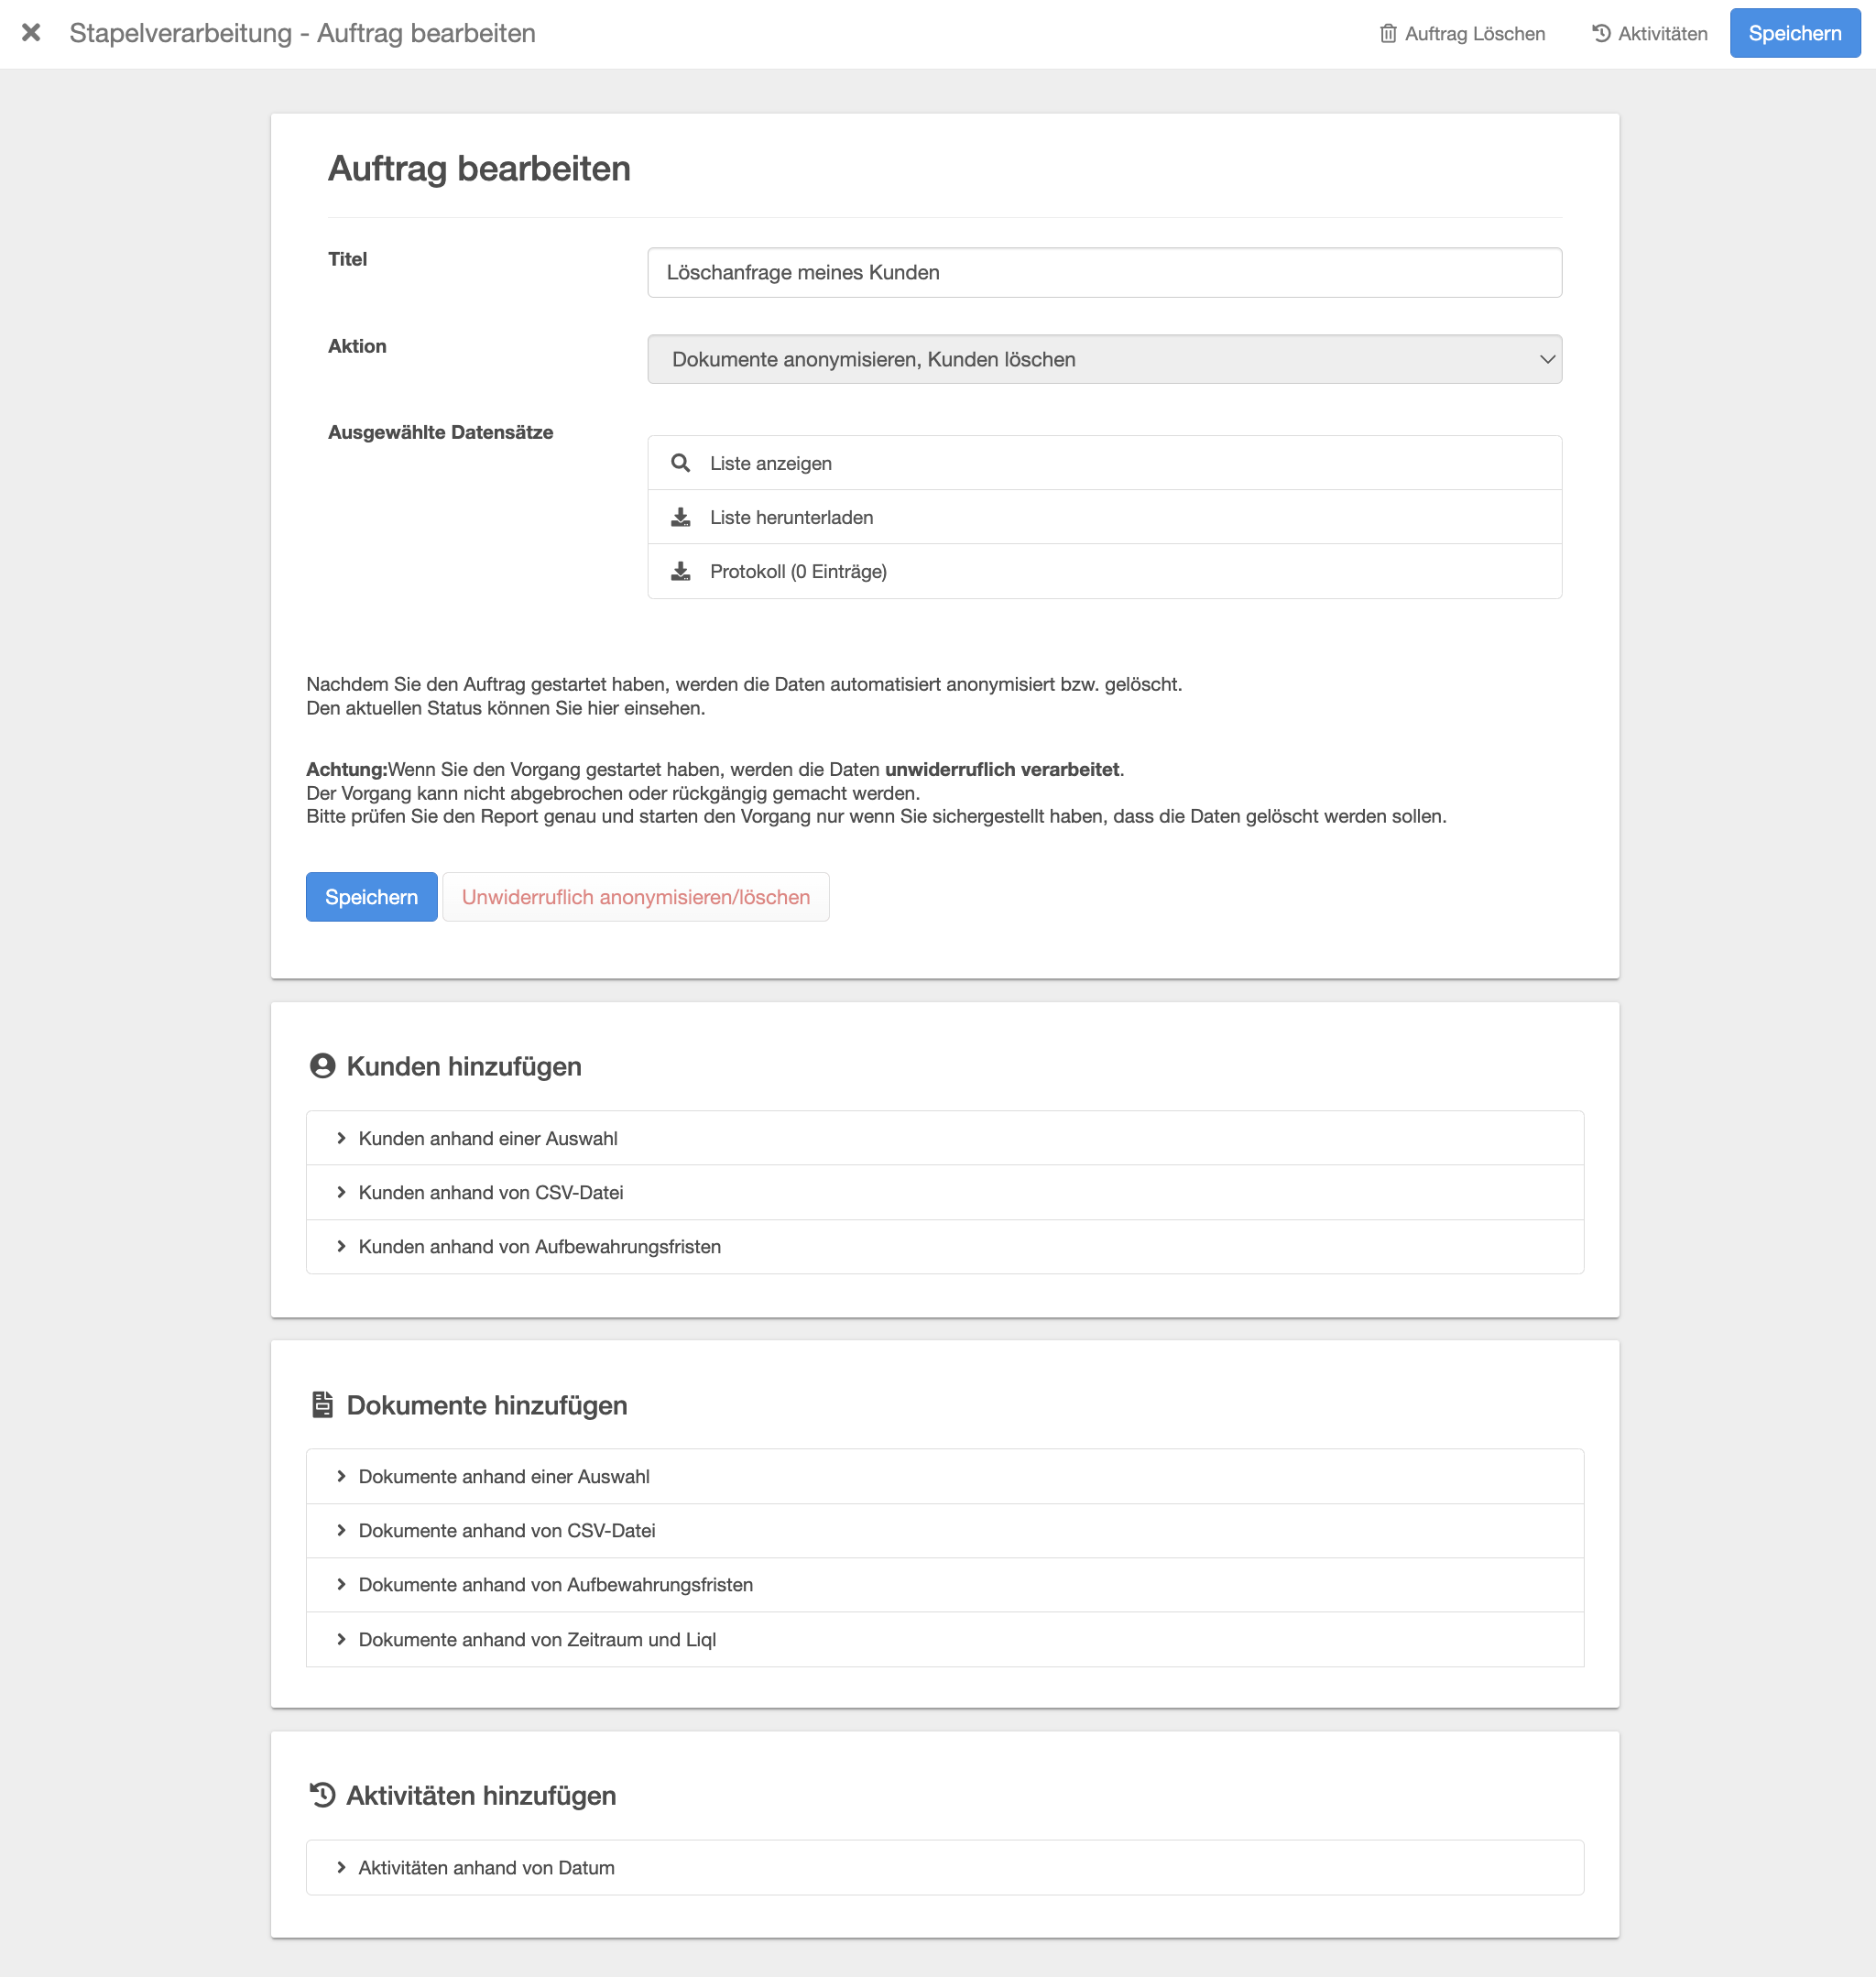Expand Aktivitäten anhand von Datum

point(486,1867)
